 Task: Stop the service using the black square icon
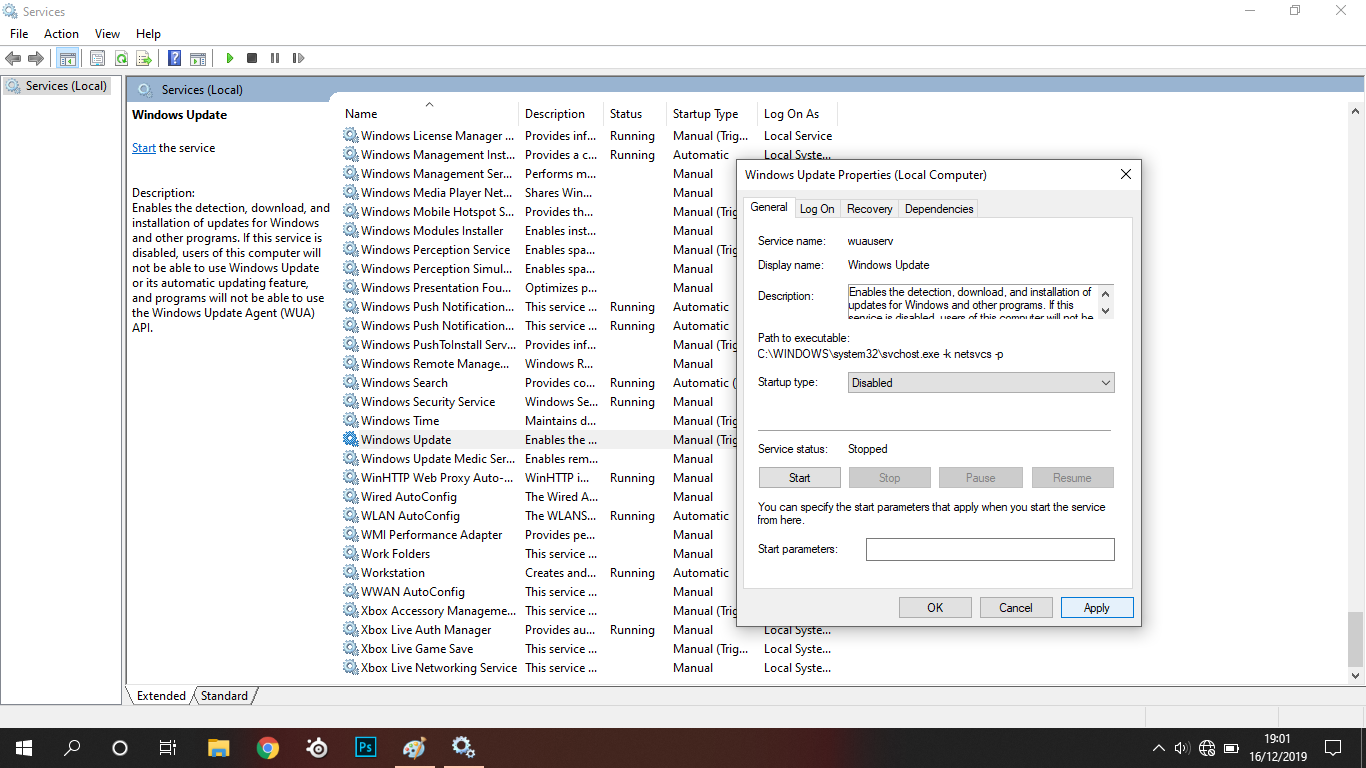(x=252, y=58)
